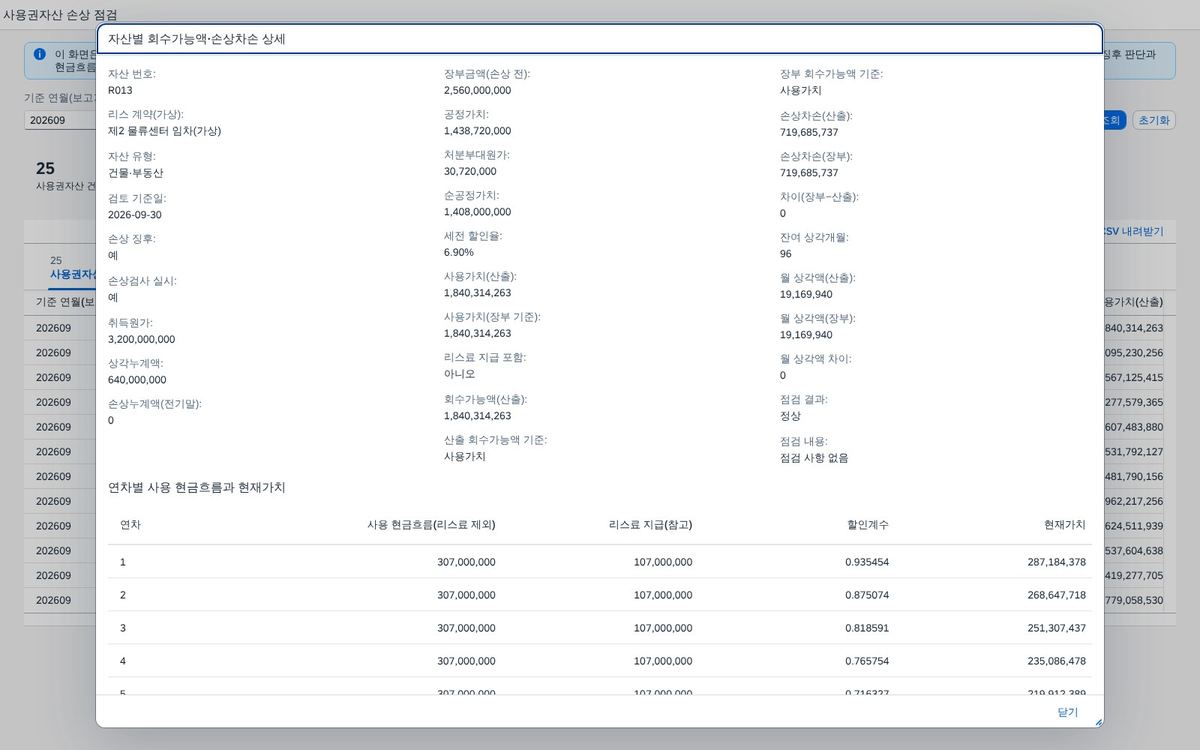Click the 취득원가 value 3,200,000,000
Image resolution: width=1200 pixels, height=750 pixels.
click(x=141, y=339)
